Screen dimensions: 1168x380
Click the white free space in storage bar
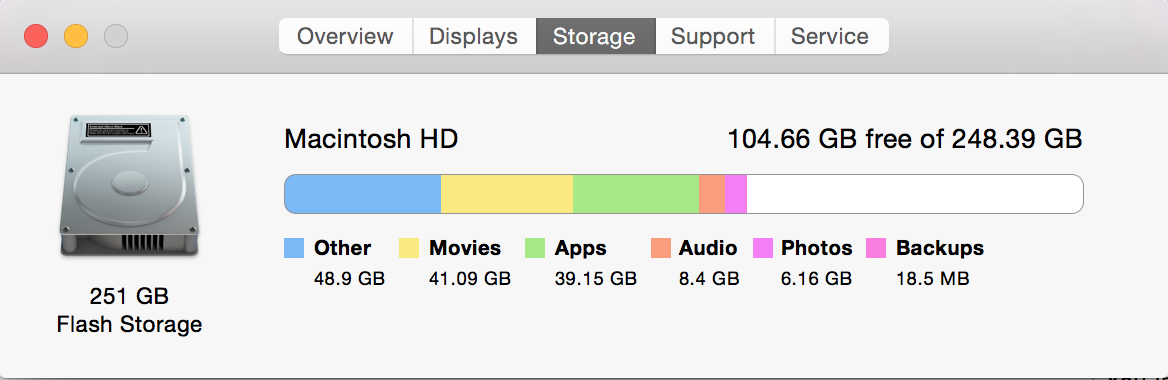click(x=915, y=194)
